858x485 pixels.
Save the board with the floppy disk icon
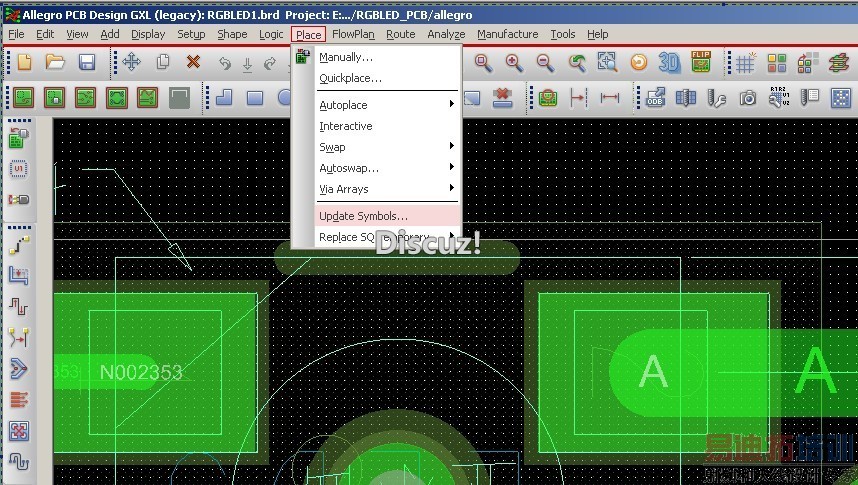coord(87,62)
